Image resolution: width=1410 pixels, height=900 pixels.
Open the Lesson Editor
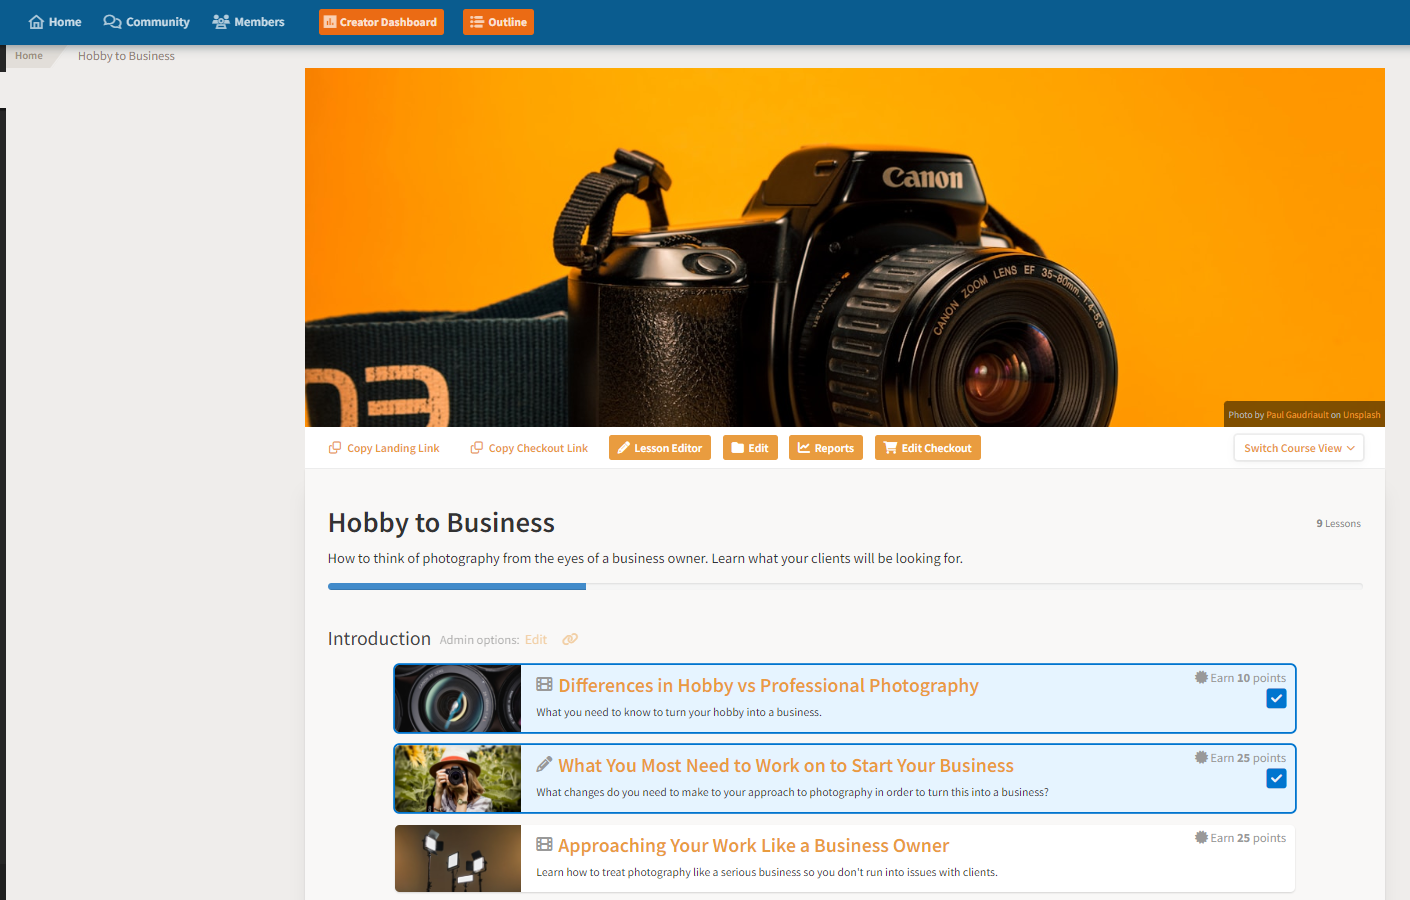point(660,448)
